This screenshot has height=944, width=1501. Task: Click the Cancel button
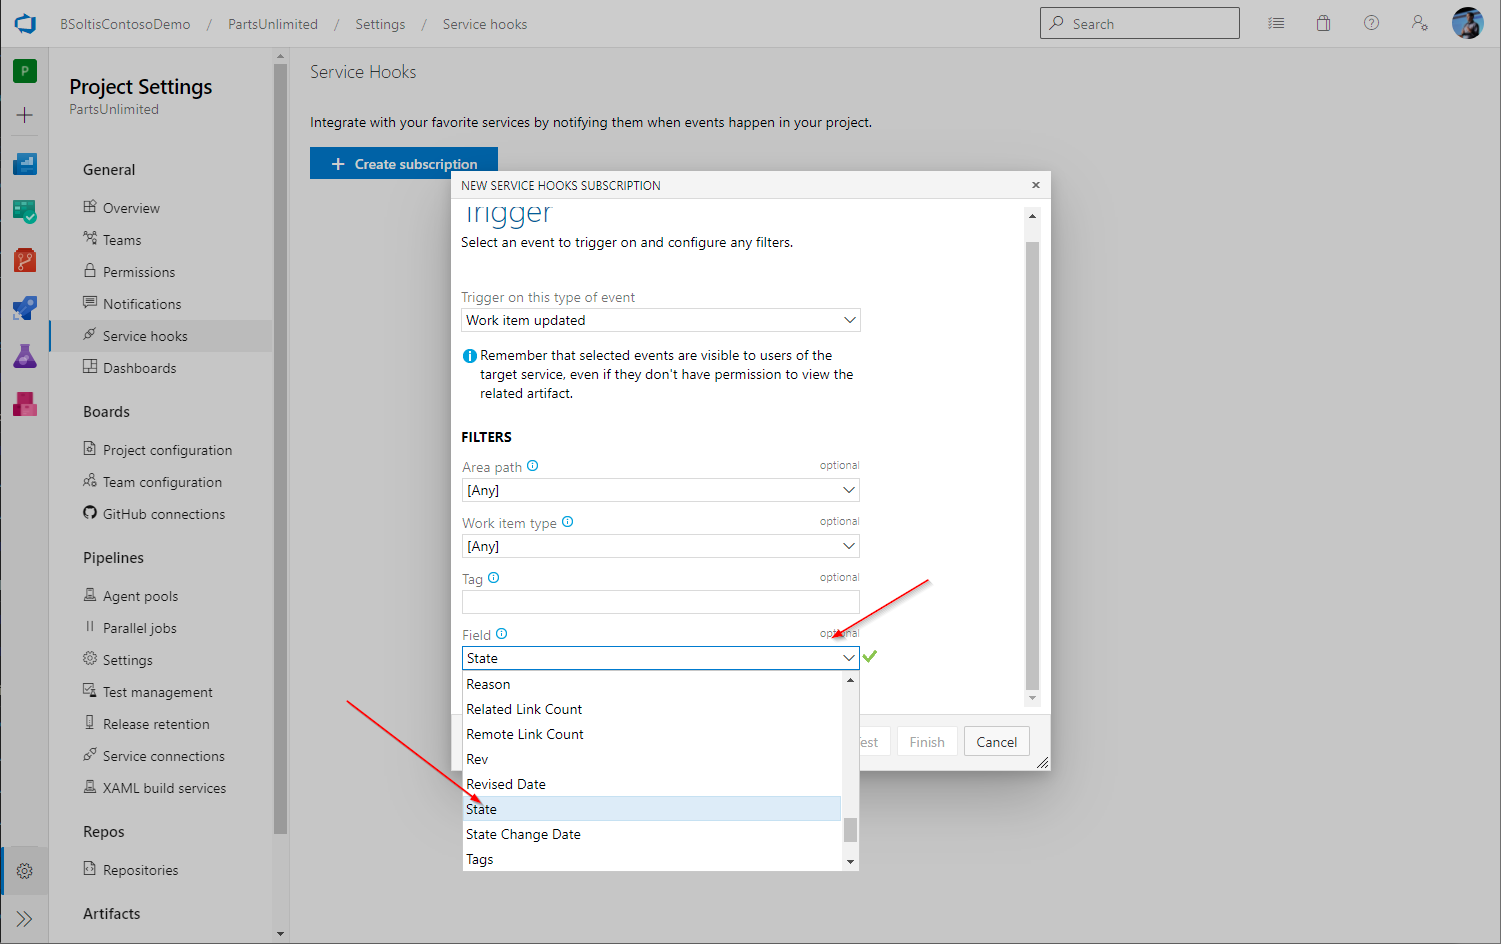(x=996, y=742)
